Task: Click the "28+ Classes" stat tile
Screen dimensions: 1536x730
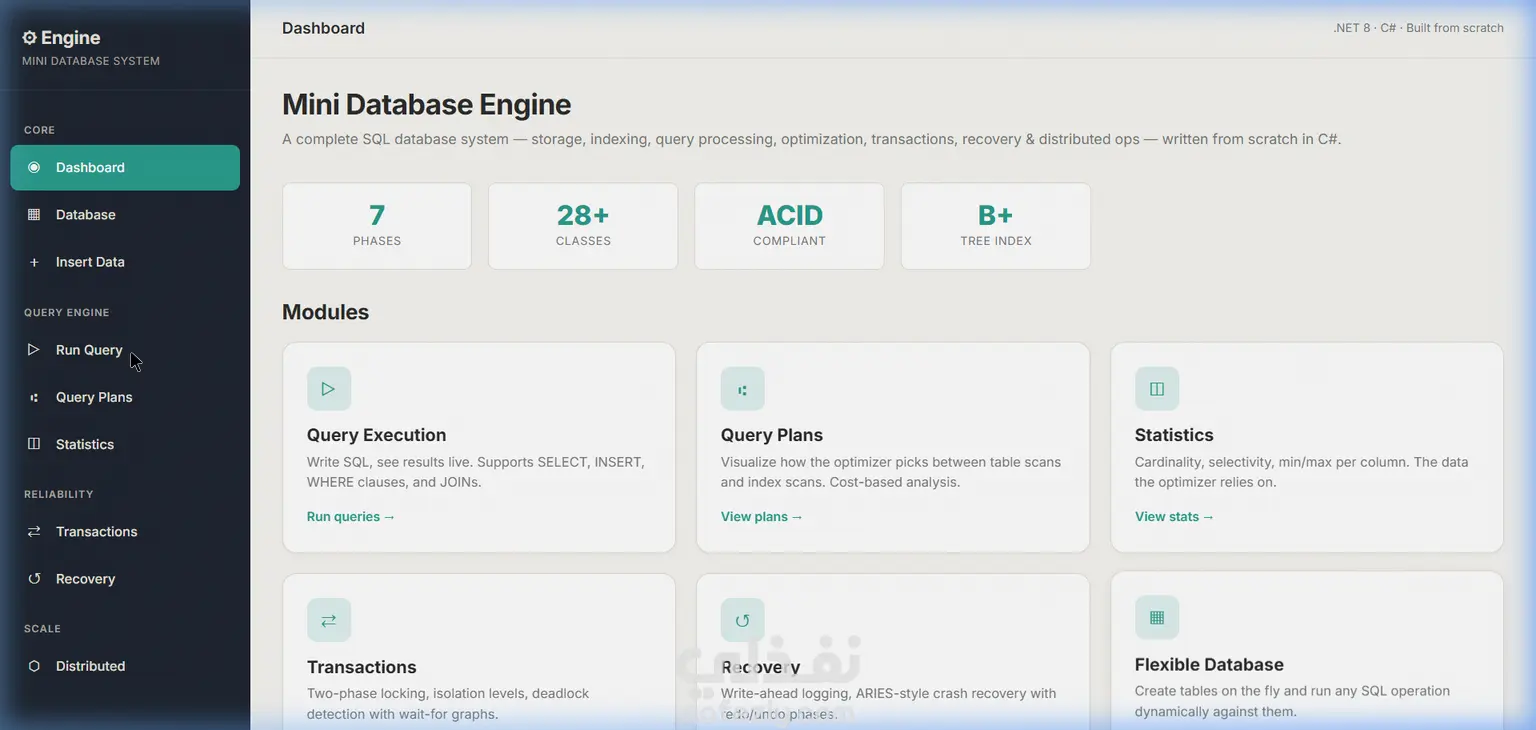Action: [x=583, y=226]
